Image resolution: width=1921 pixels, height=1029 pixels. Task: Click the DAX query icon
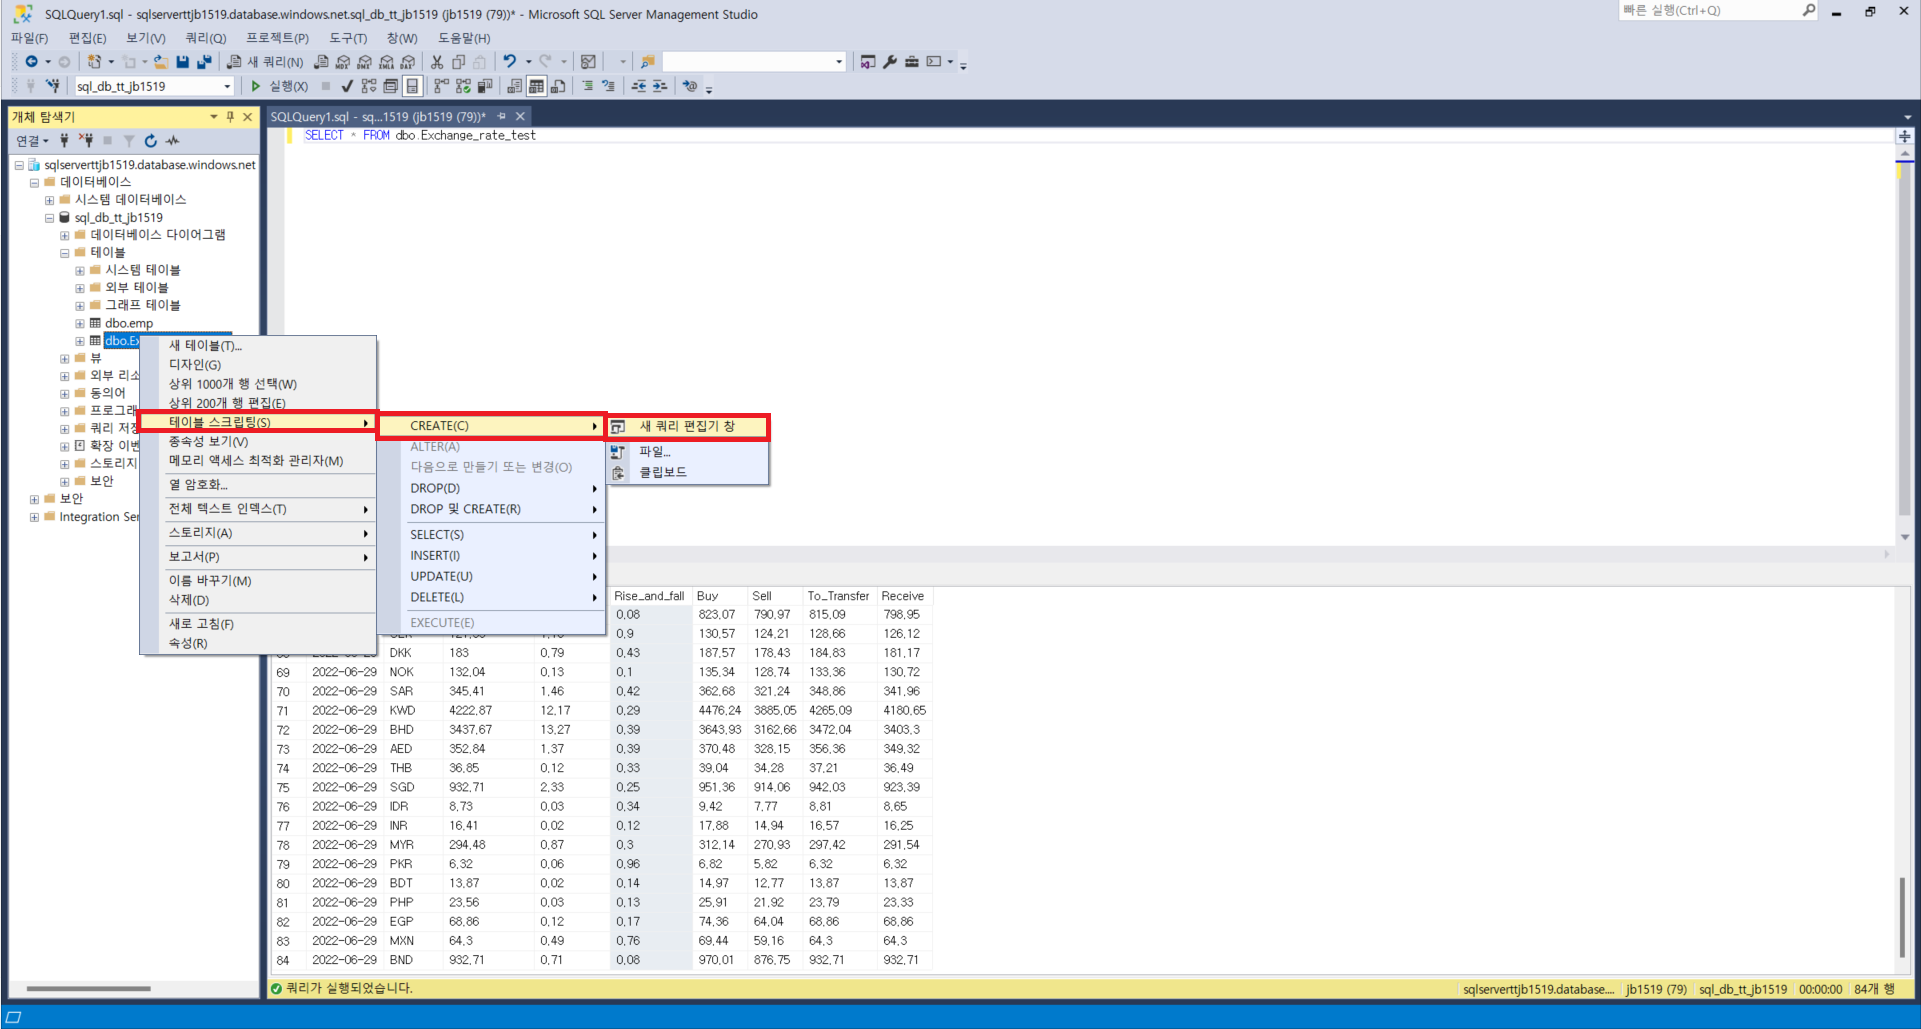coord(408,62)
